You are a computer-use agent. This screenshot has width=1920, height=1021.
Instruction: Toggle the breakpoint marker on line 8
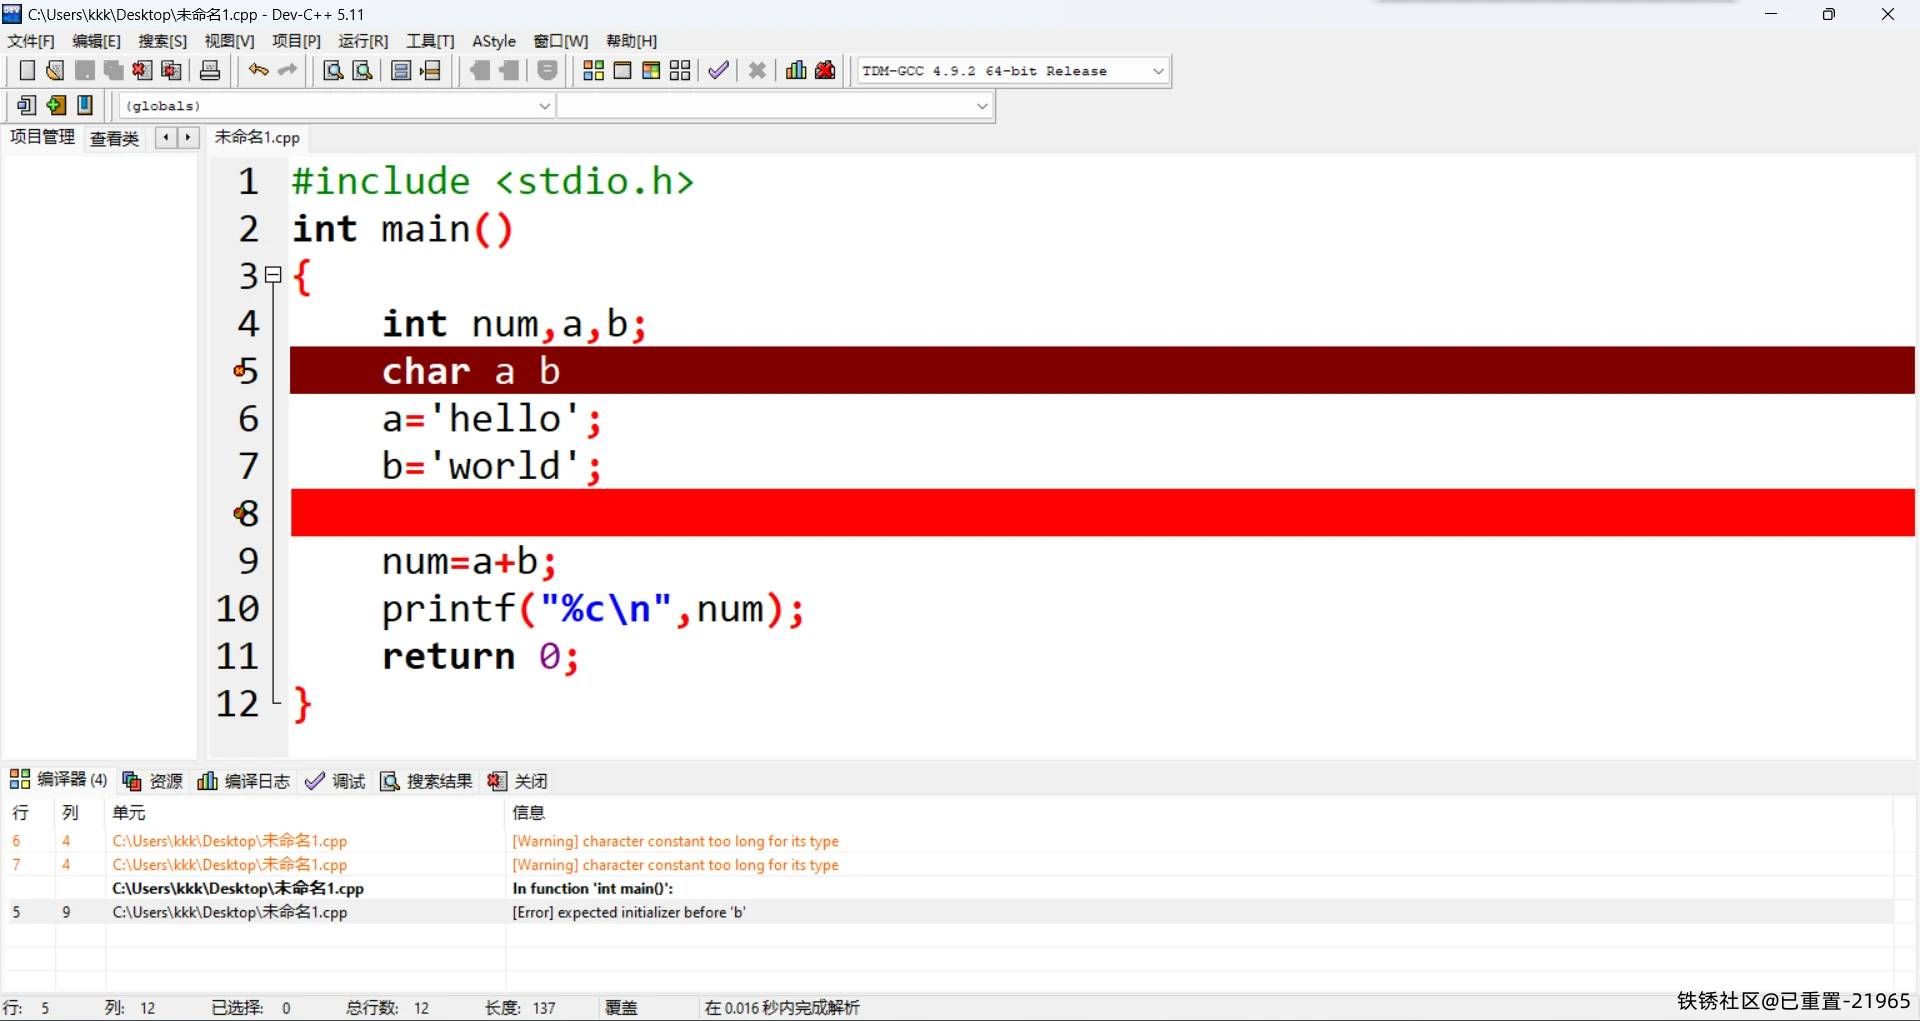pyautogui.click(x=241, y=513)
